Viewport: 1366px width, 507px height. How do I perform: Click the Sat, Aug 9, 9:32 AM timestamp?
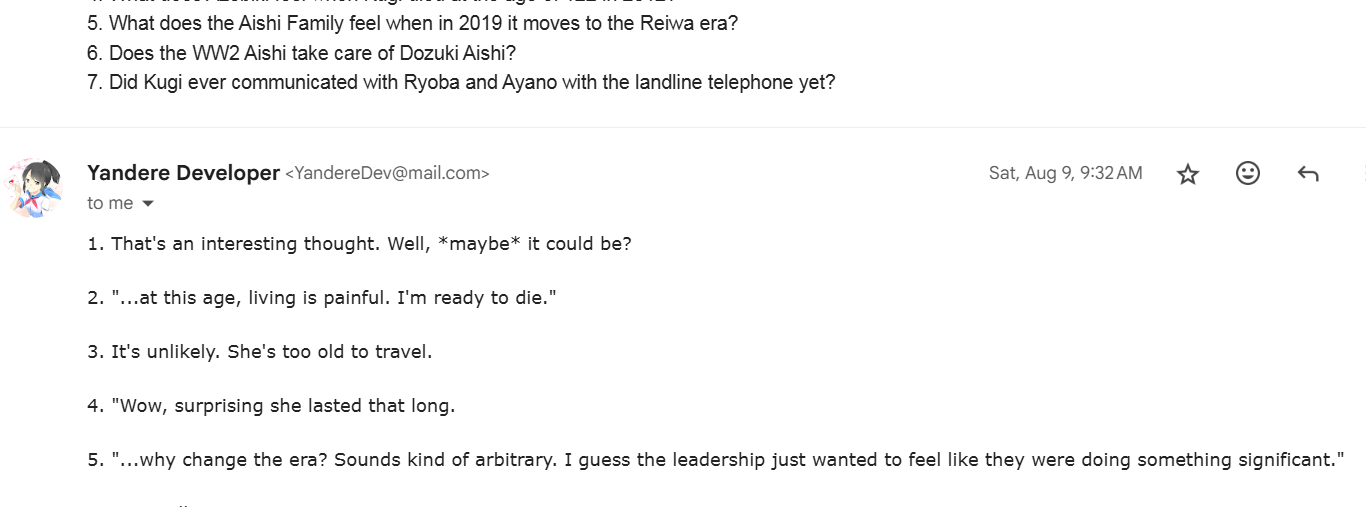pos(1065,173)
